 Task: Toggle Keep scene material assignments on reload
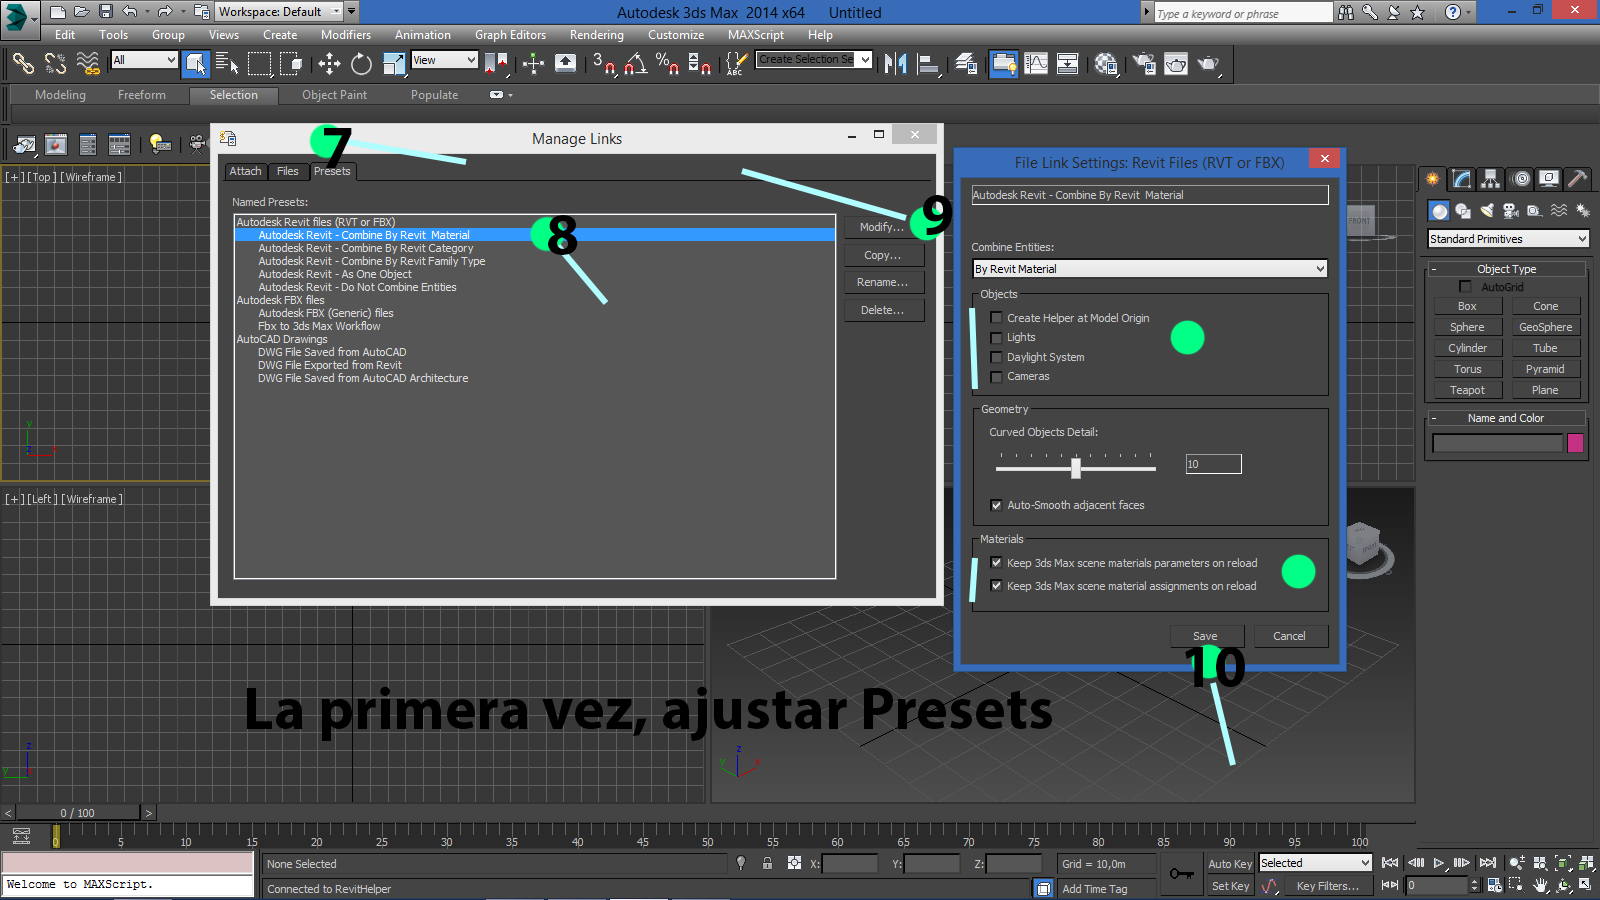coord(996,586)
